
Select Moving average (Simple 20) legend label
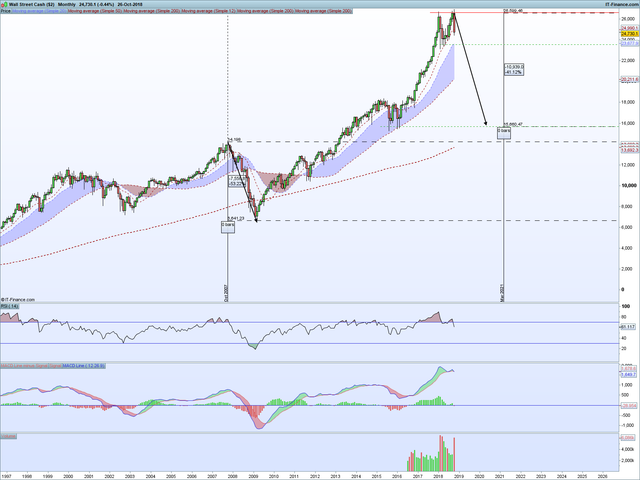pos(39,11)
